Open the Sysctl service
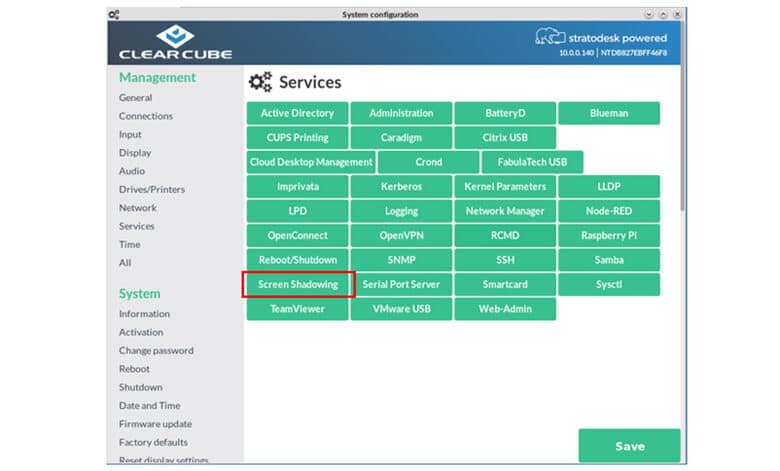Viewport: 780px width, 471px height. (609, 284)
